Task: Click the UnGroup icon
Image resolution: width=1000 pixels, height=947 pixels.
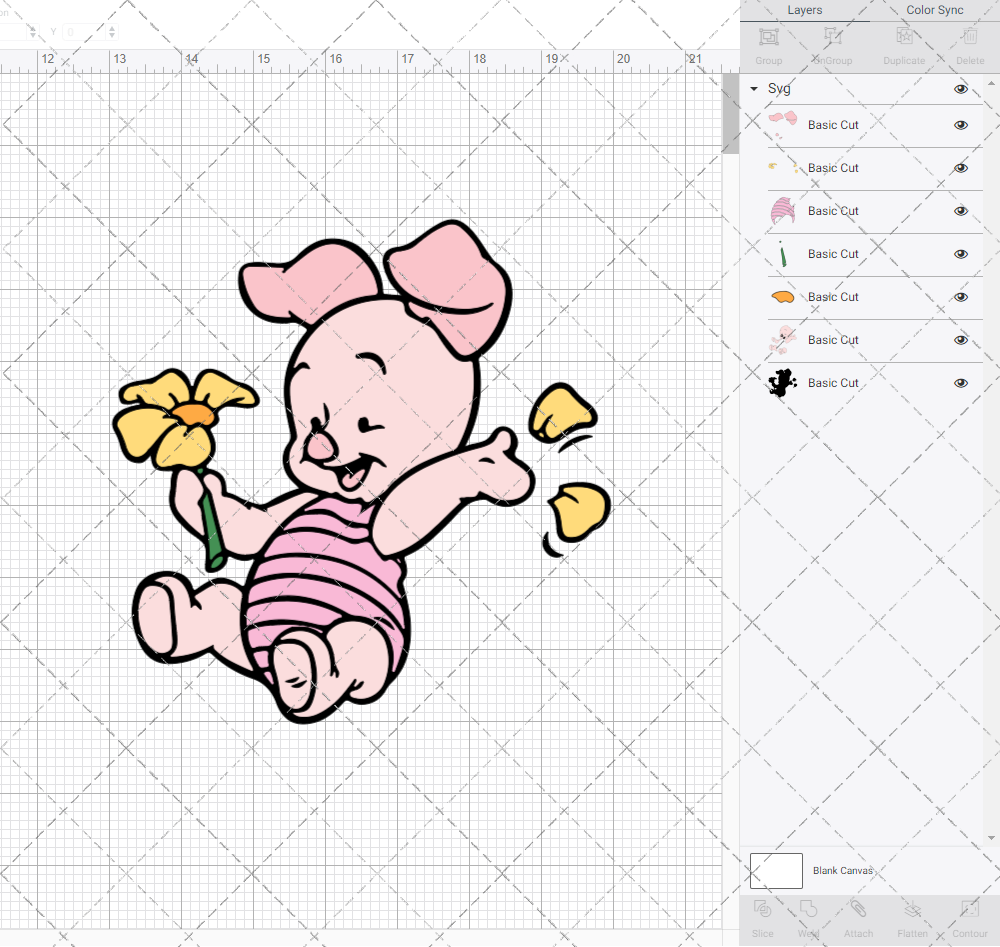Action: pos(832,36)
